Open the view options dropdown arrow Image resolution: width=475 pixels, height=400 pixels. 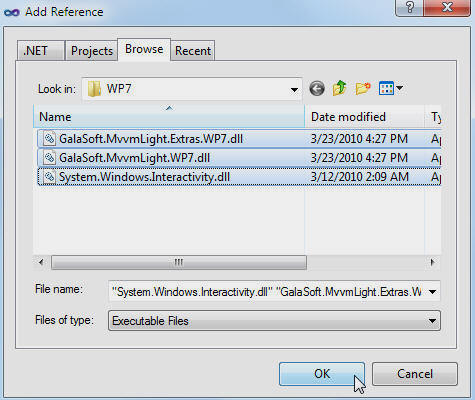(x=400, y=88)
